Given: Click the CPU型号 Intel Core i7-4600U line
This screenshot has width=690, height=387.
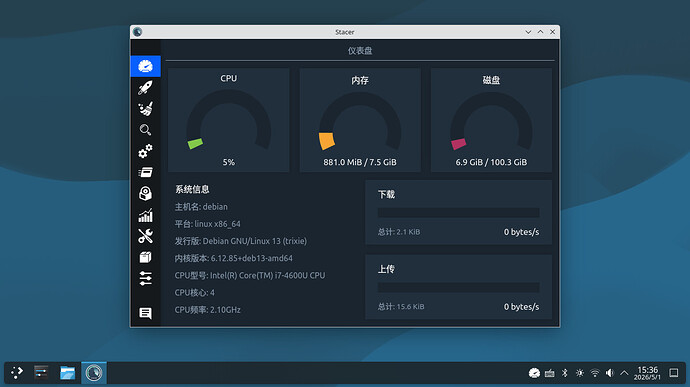Looking at the screenshot, I should (250, 275).
